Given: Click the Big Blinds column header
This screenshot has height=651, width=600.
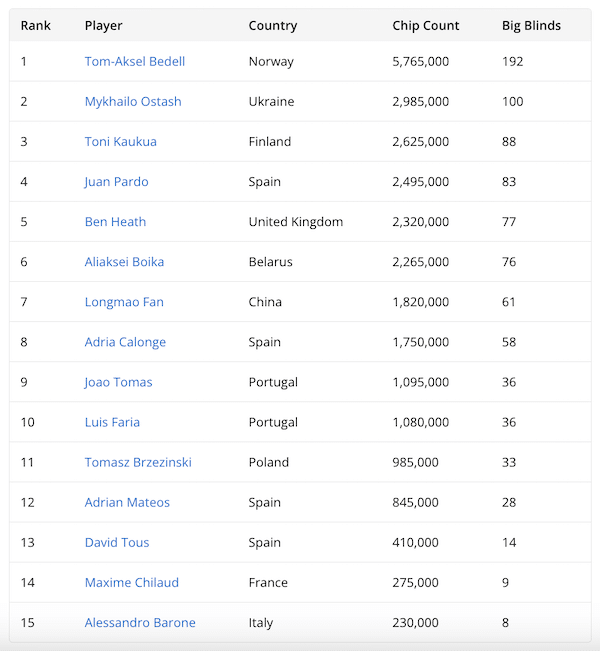Looking at the screenshot, I should pos(531,25).
